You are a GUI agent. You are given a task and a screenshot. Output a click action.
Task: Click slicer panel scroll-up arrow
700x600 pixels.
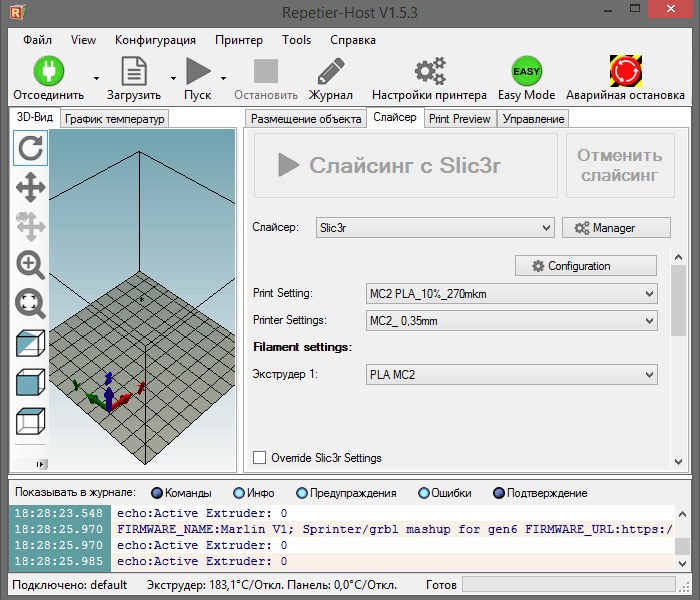[x=679, y=257]
